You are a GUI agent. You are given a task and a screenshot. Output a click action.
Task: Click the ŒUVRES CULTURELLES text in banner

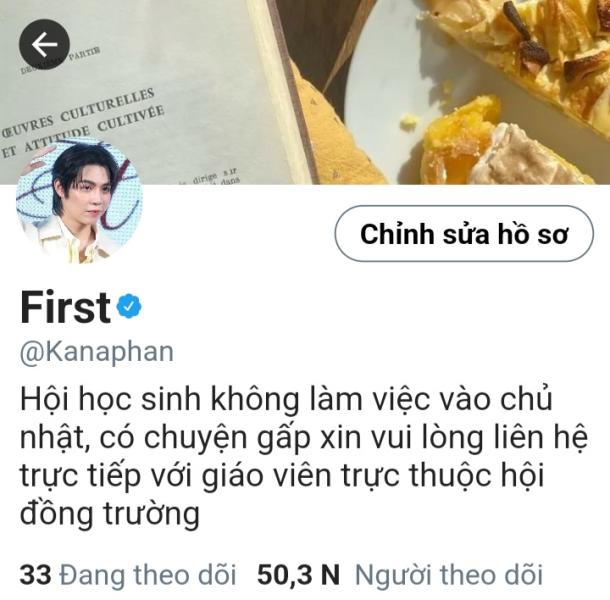tap(79, 113)
